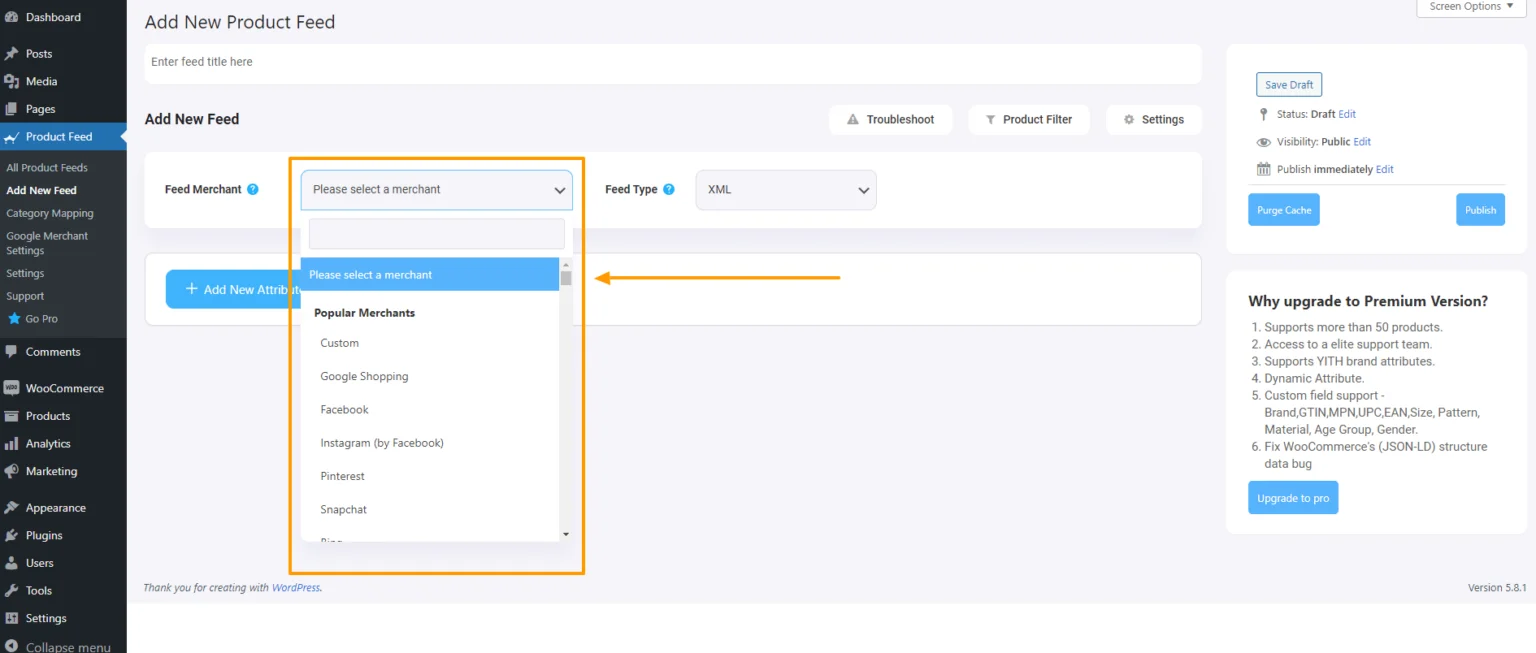1536x653 pixels.
Task: Expand Screen Options panel
Action: 1471,7
